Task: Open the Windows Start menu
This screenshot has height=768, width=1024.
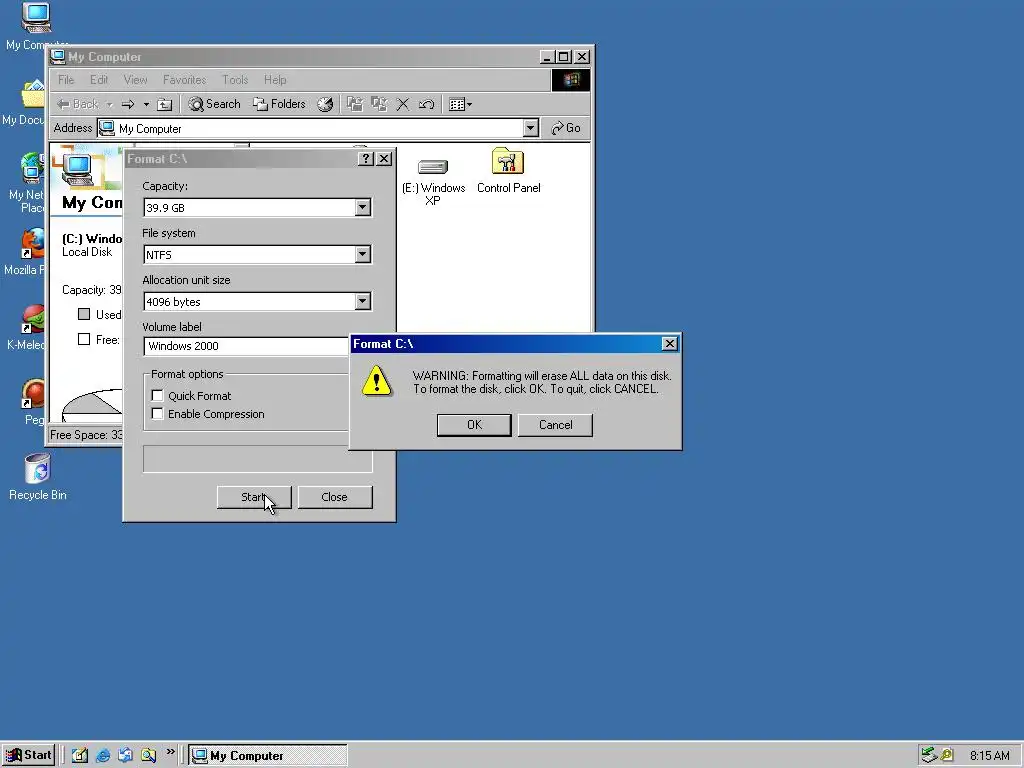Action: click(x=28, y=756)
